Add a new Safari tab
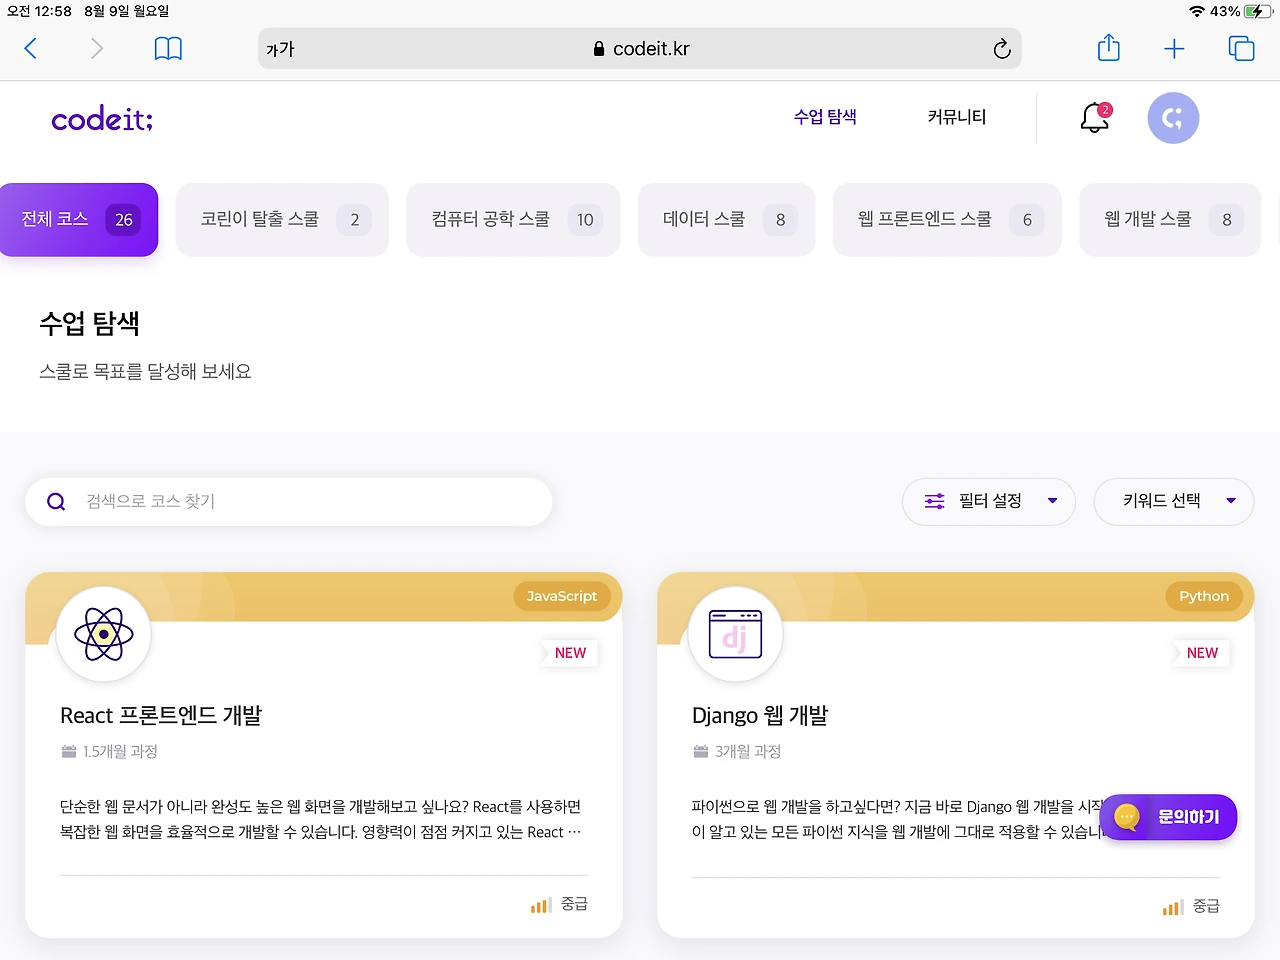This screenshot has width=1280, height=960. (1174, 48)
